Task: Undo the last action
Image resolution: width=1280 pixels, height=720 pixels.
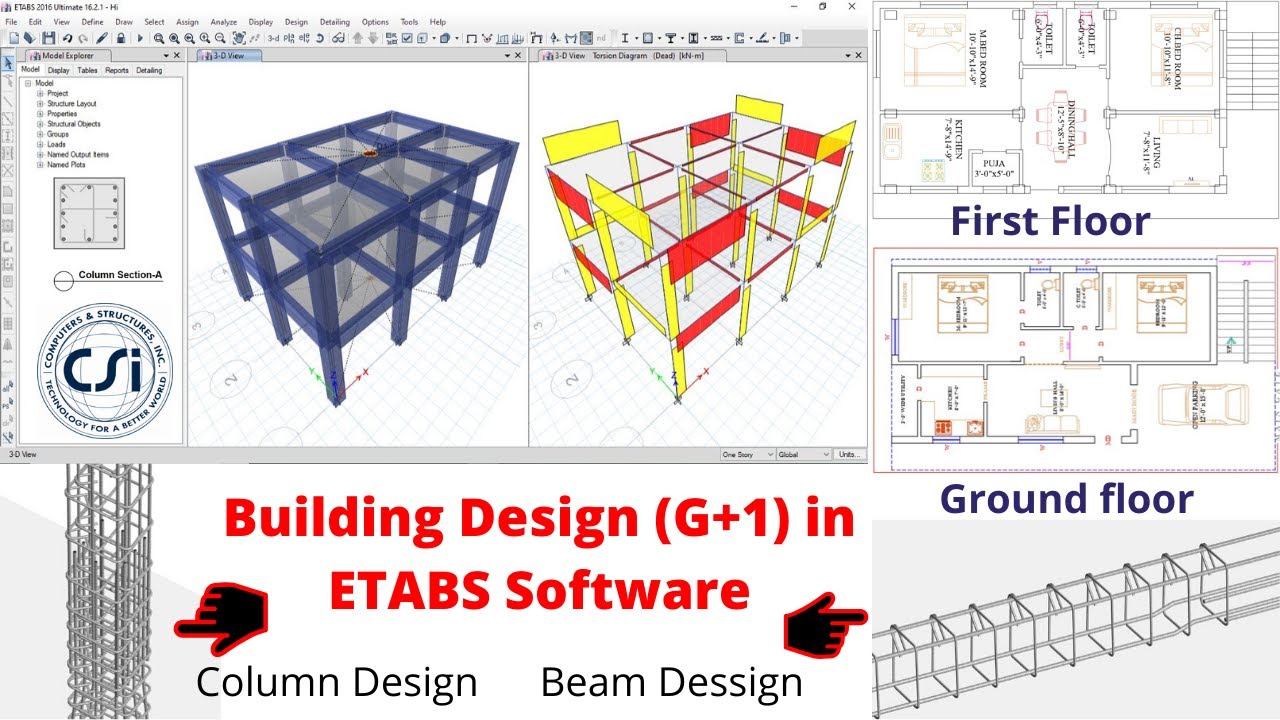Action: [x=67, y=38]
